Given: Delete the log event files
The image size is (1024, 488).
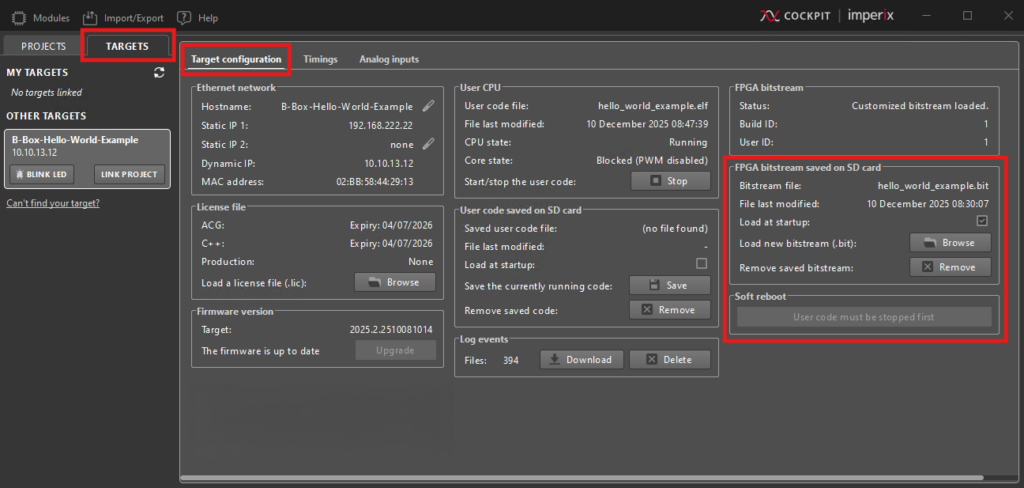Looking at the screenshot, I should click(669, 359).
